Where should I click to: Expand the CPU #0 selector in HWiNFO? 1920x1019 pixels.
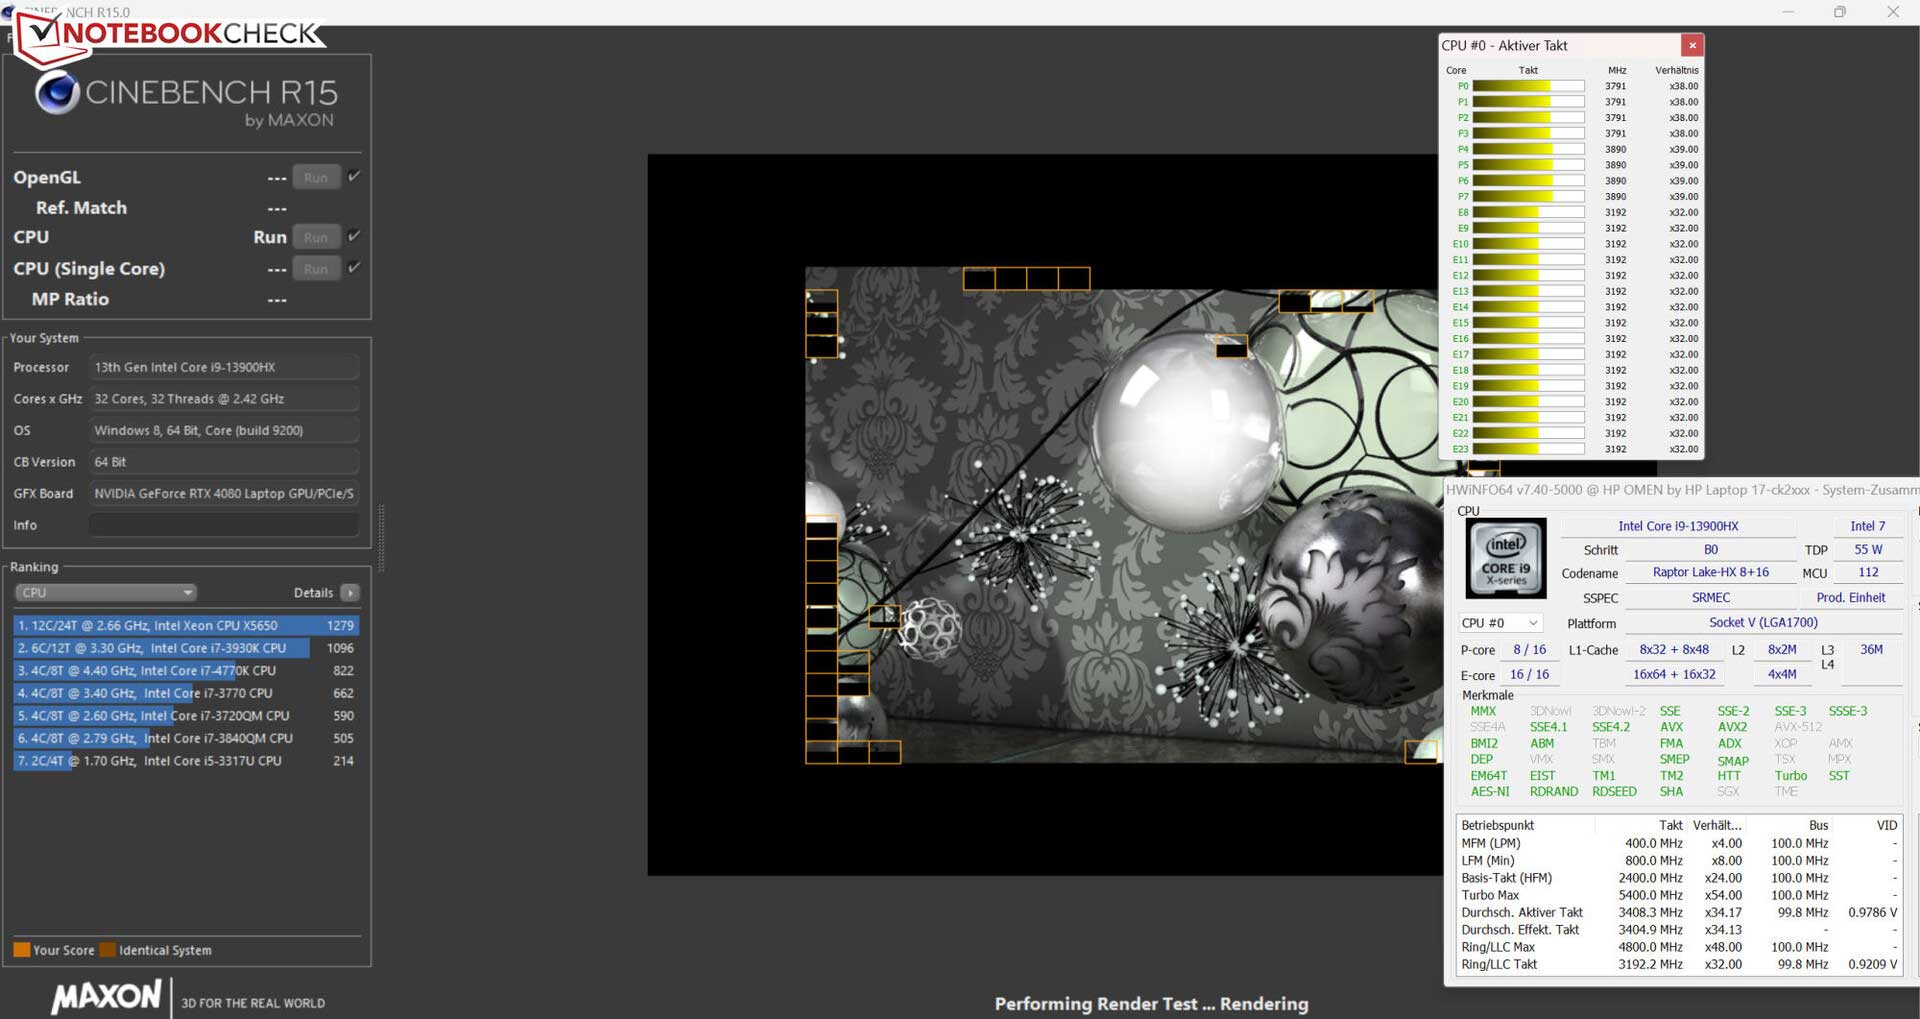(x=1499, y=623)
